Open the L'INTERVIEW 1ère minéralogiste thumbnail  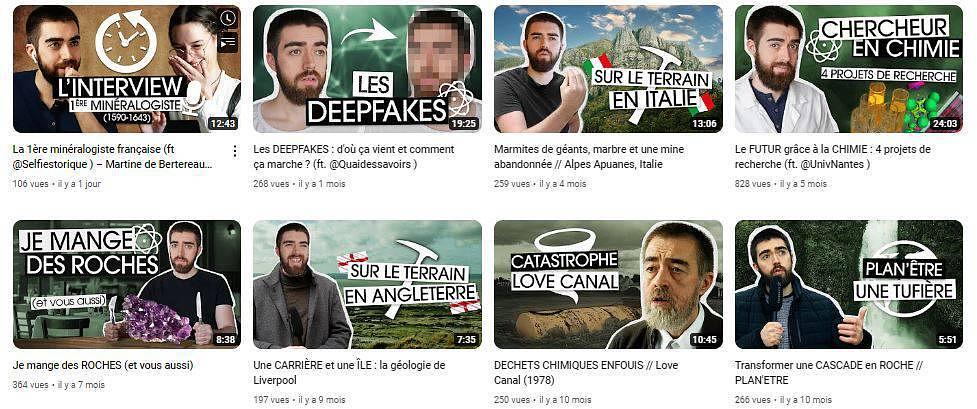point(126,69)
